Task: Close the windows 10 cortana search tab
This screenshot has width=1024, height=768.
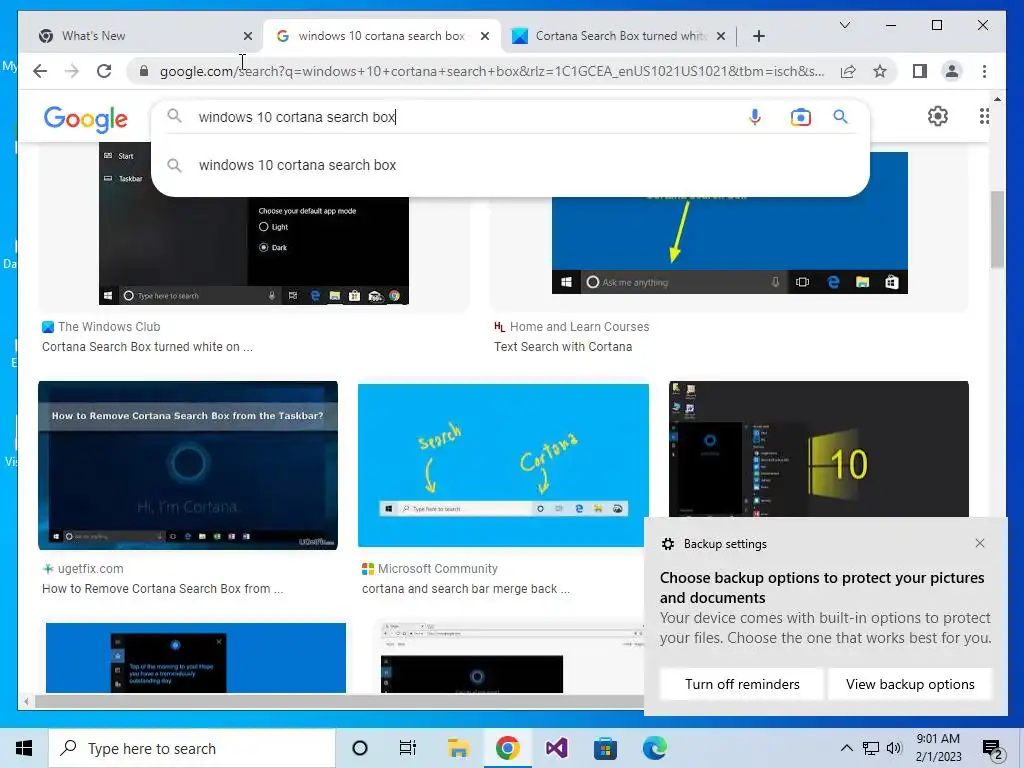Action: pos(485,36)
